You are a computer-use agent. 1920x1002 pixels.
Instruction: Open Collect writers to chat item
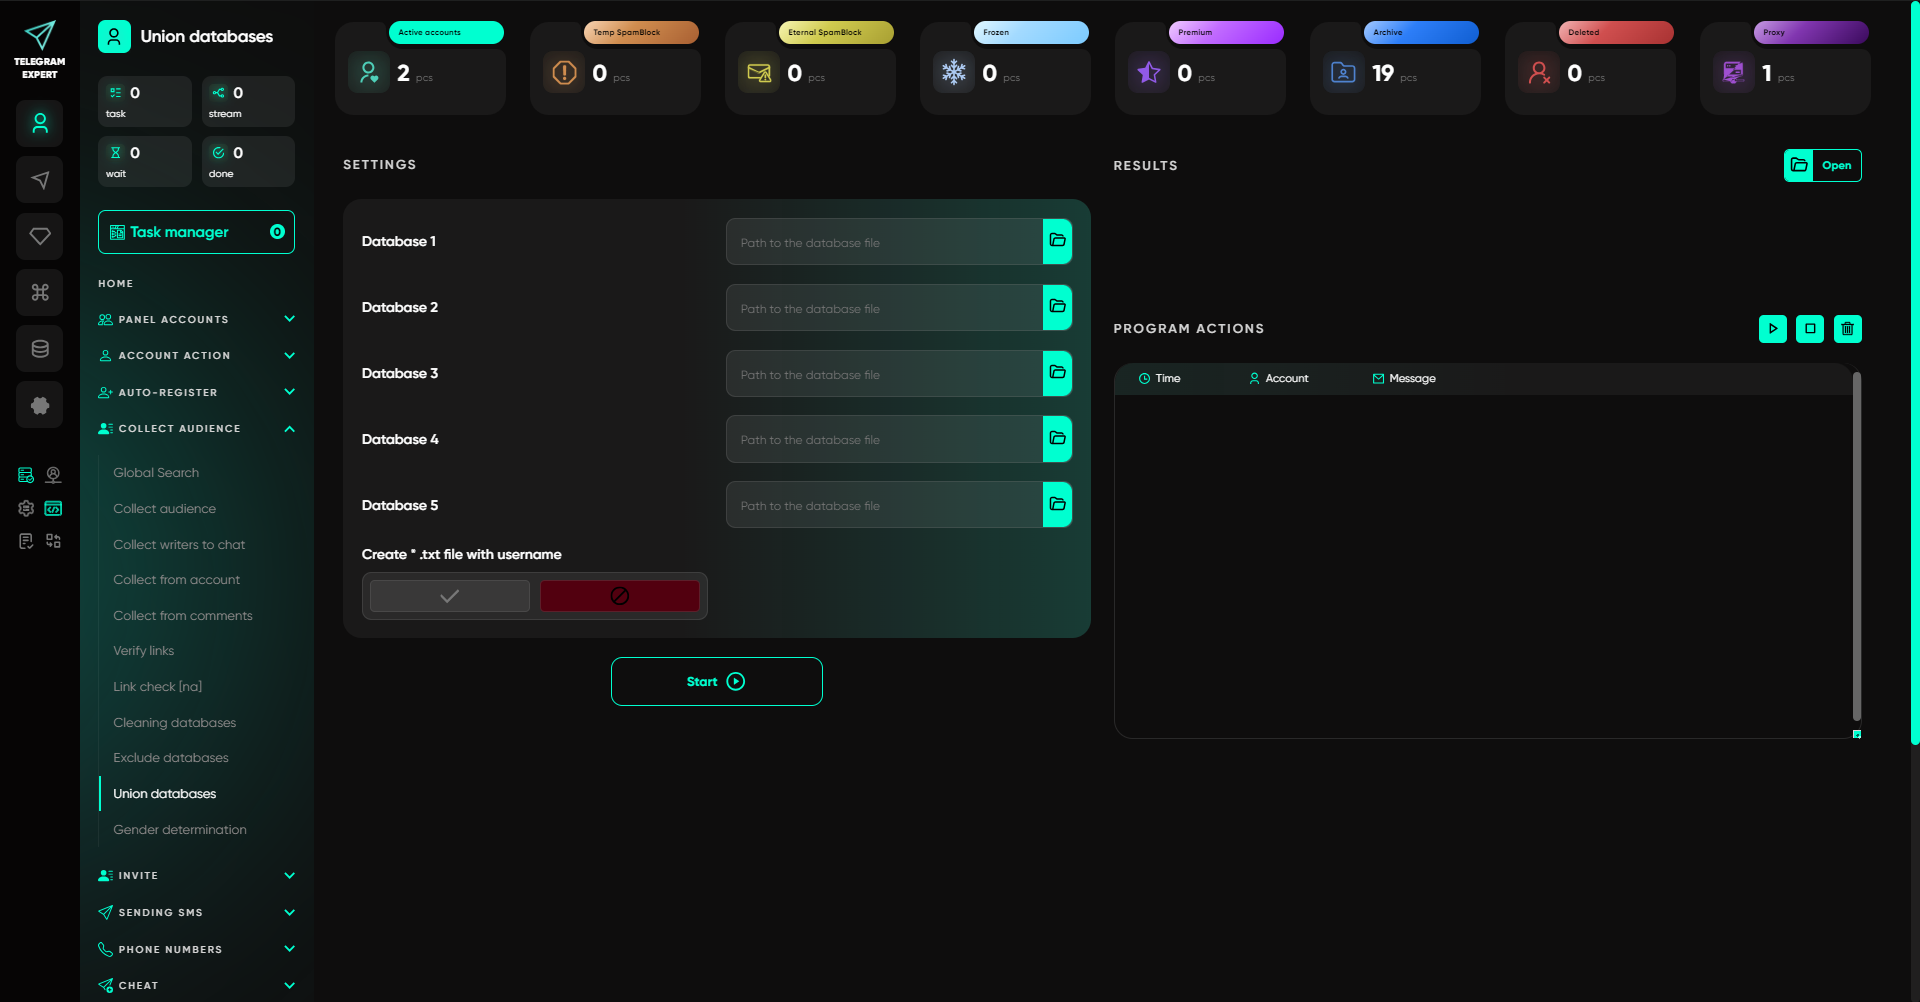pos(179,545)
